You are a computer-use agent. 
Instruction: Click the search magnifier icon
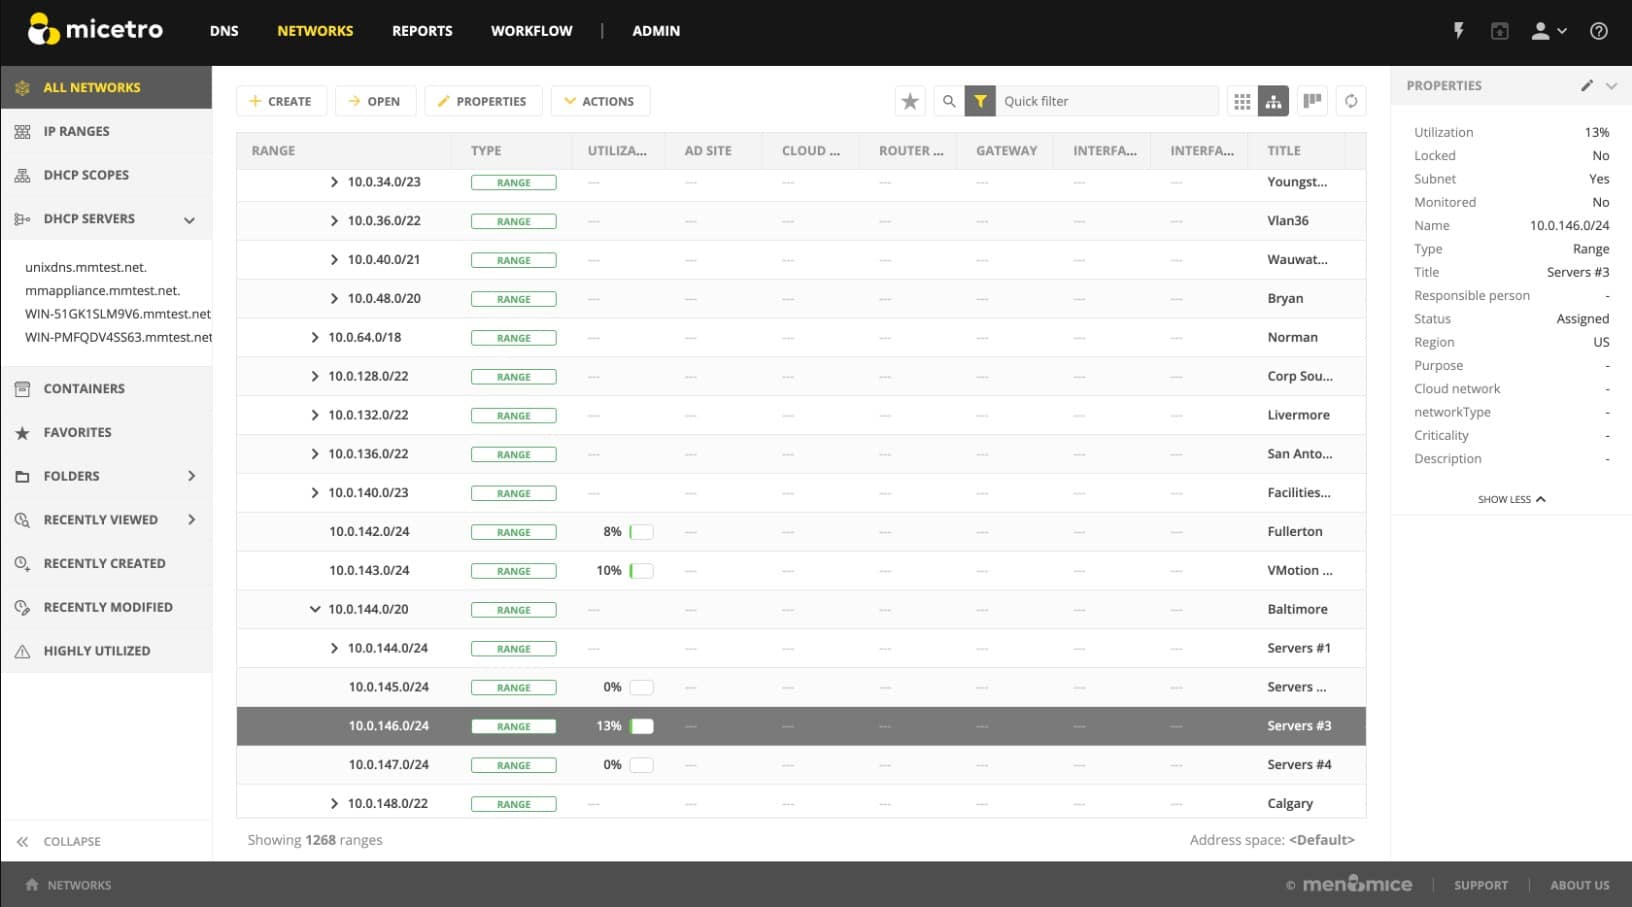(949, 101)
